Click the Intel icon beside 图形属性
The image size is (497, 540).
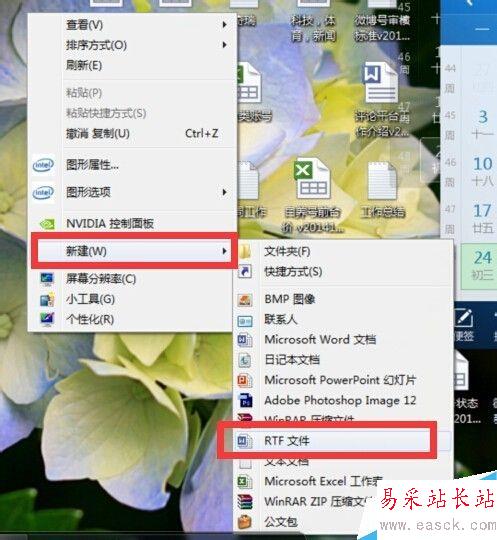pos(43,165)
